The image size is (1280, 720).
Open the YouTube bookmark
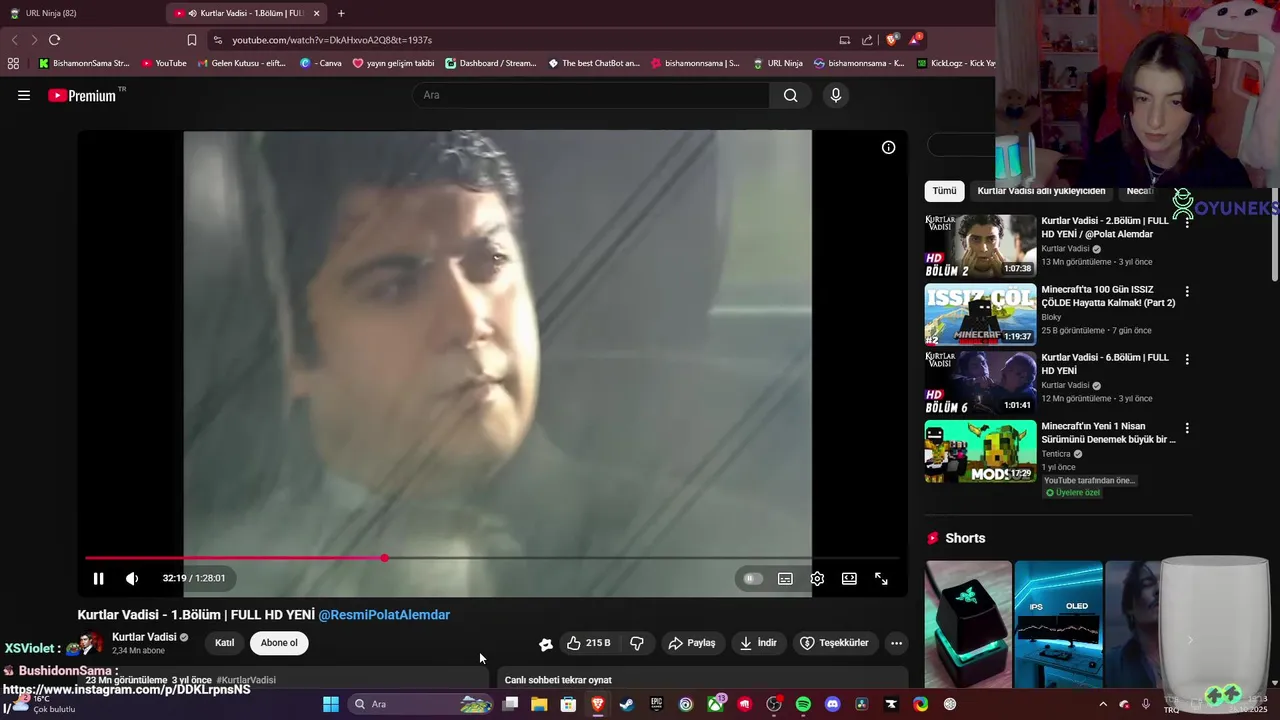(x=164, y=63)
